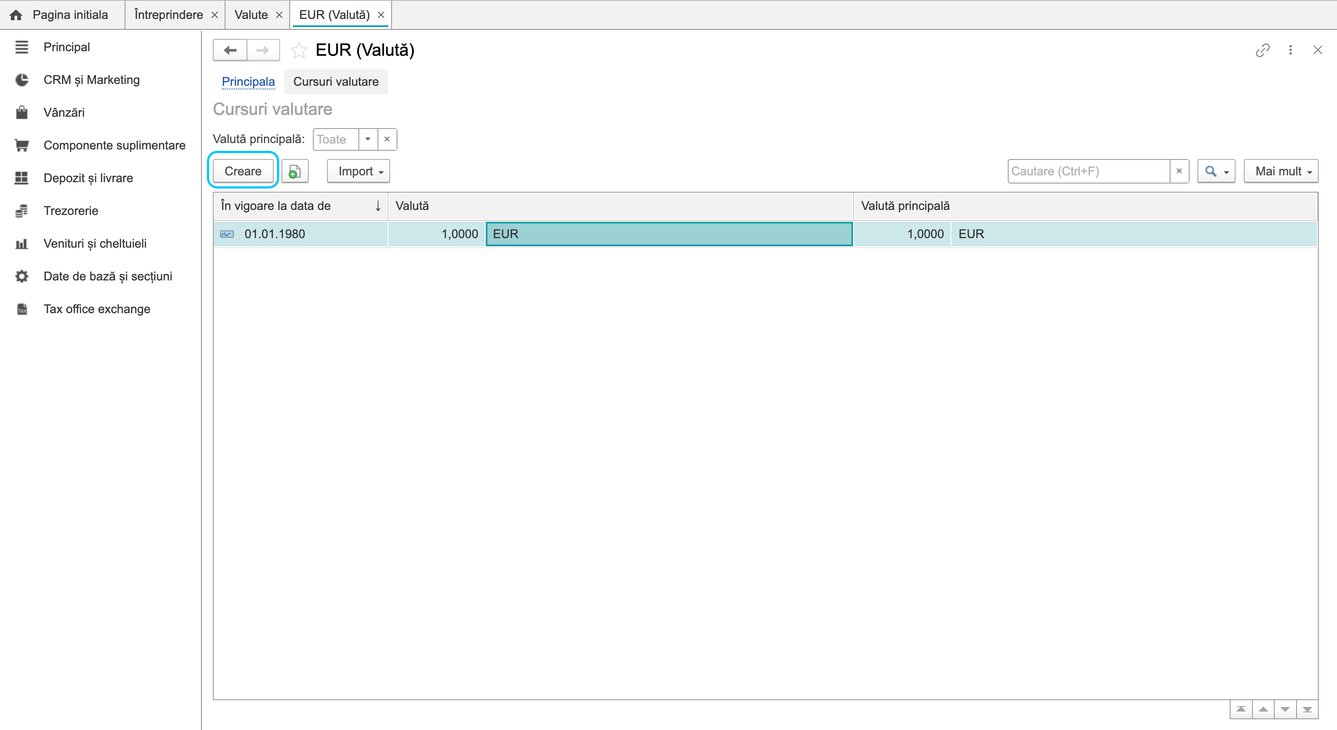Close the EUR (Valută) tab

pyautogui.click(x=381, y=15)
